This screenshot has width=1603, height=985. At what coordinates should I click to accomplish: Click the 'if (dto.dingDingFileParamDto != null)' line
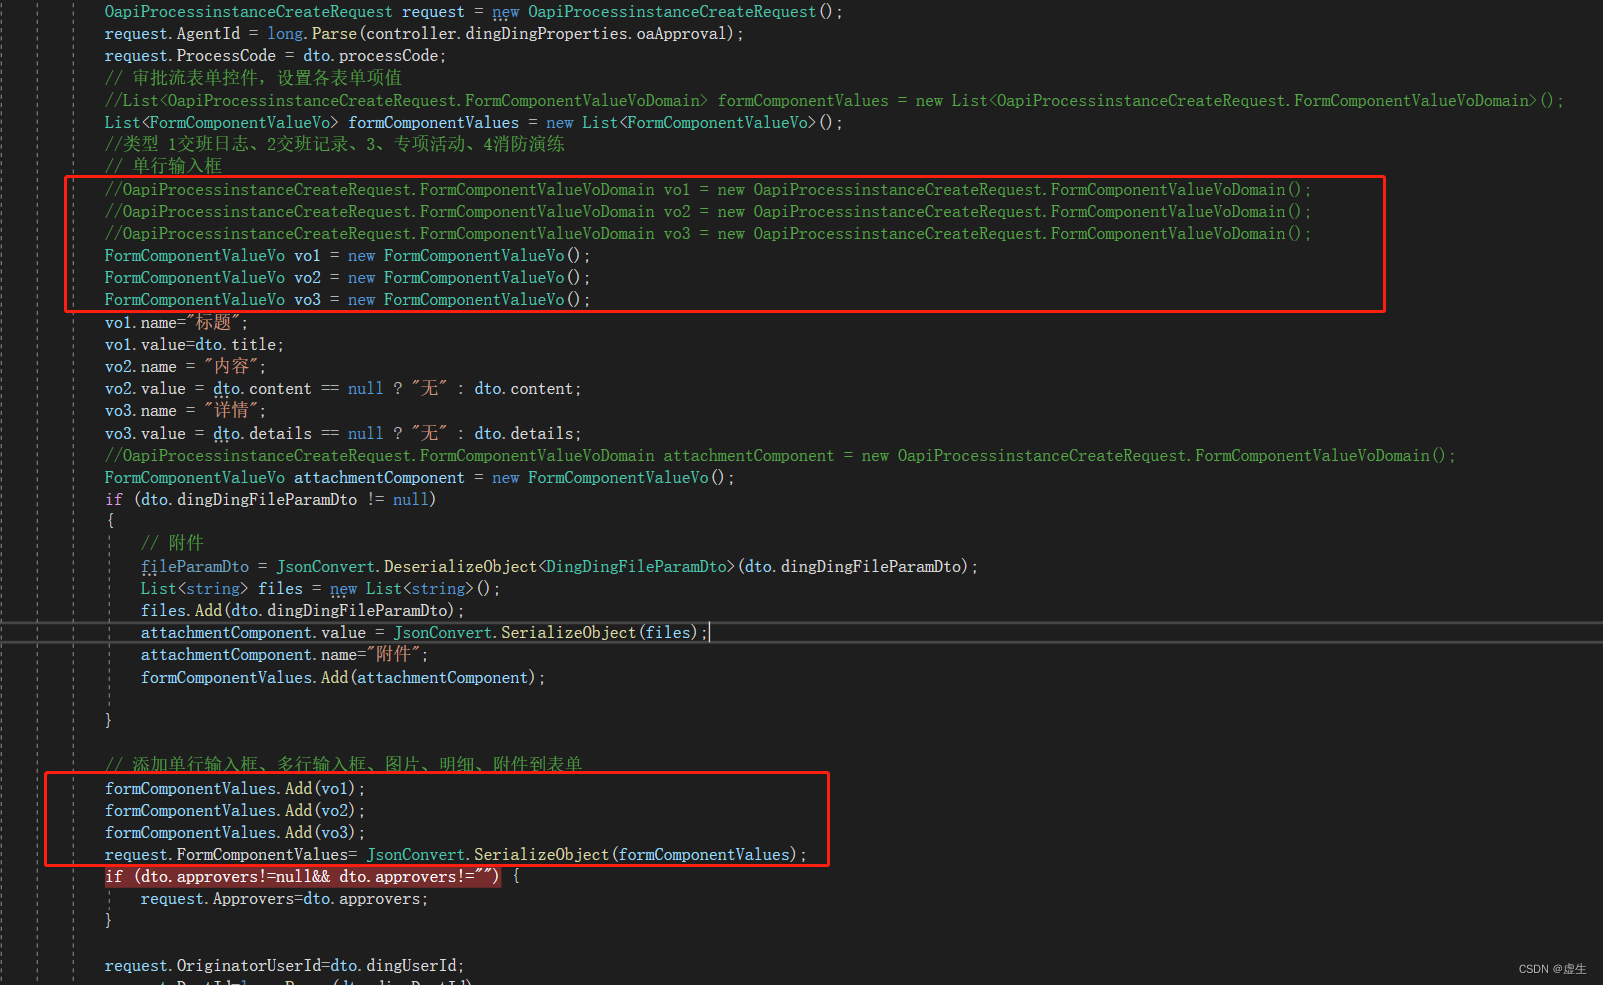(270, 500)
